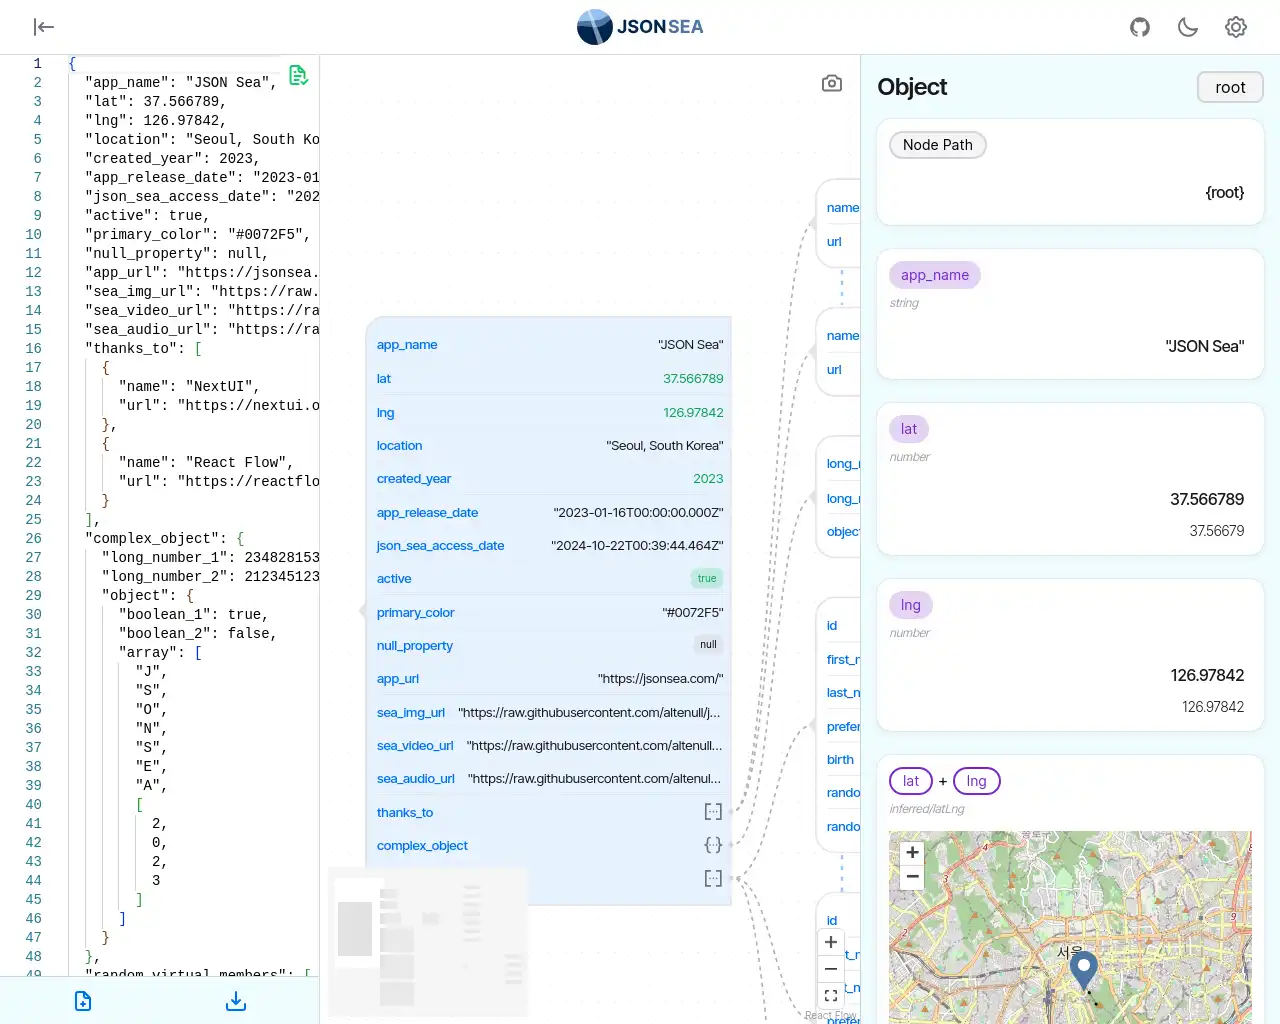Click line number 40 in the gutter
1280x1024 pixels.
(x=34, y=804)
